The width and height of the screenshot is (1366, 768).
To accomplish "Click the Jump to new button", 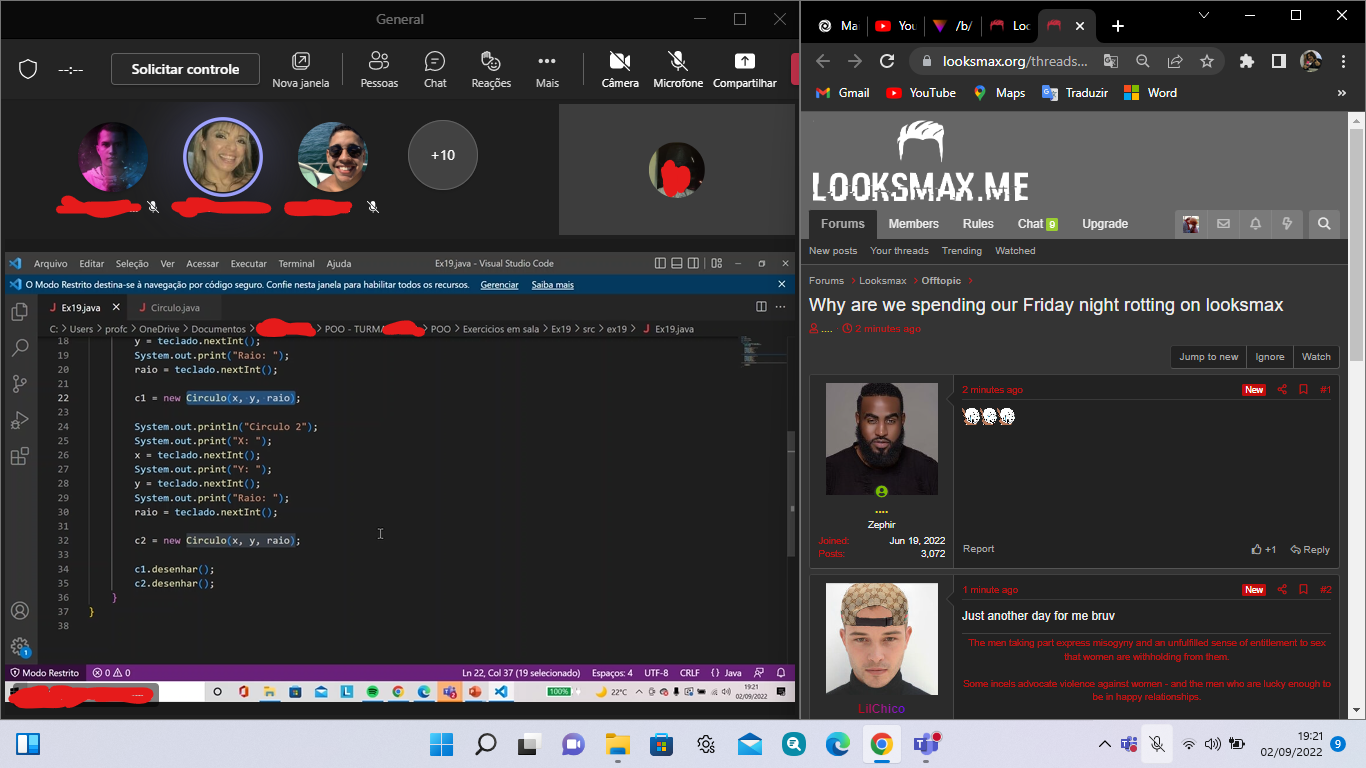I will click(x=1208, y=357).
